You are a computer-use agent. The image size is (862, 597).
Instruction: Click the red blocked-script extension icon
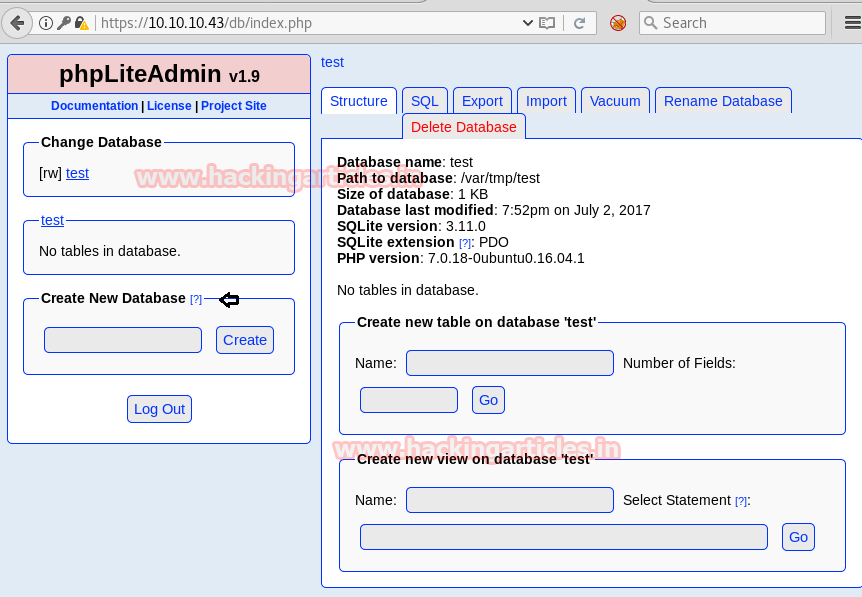pos(618,23)
